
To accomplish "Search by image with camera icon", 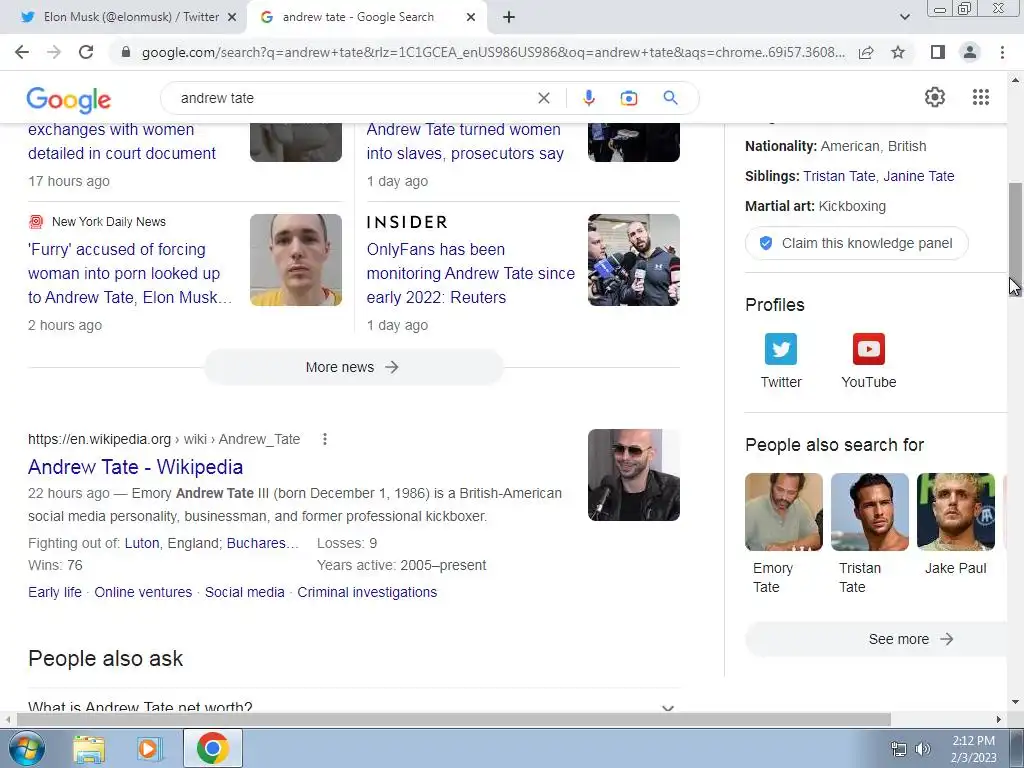I will pyautogui.click(x=628, y=98).
